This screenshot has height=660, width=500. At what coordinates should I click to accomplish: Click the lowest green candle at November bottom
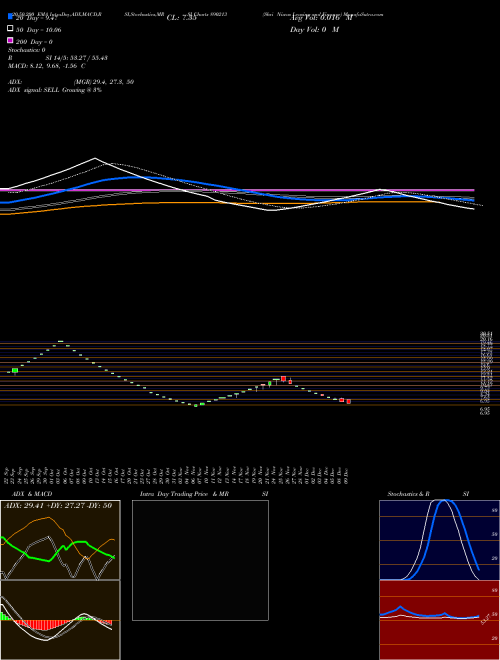pyautogui.click(x=196, y=406)
